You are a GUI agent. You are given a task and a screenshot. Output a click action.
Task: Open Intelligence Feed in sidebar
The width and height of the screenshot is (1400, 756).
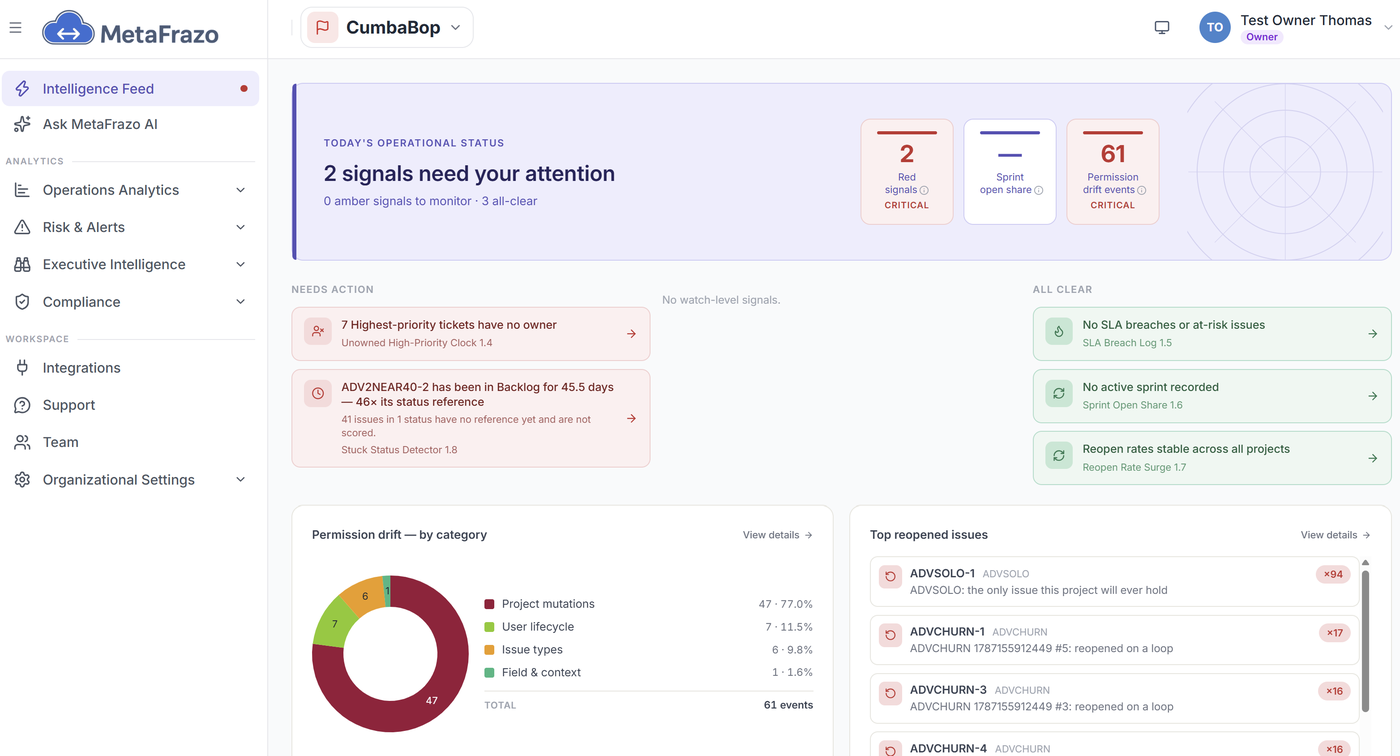pyautogui.click(x=130, y=88)
